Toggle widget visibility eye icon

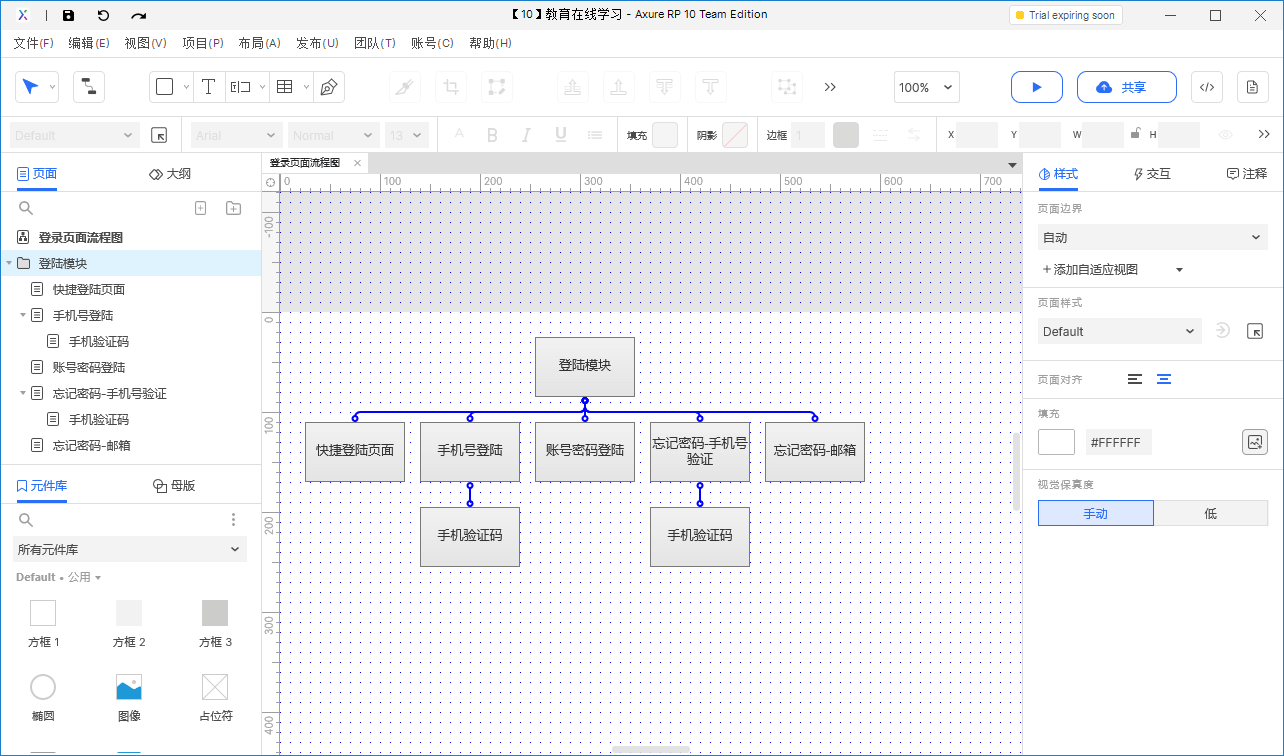pyautogui.click(x=1225, y=135)
